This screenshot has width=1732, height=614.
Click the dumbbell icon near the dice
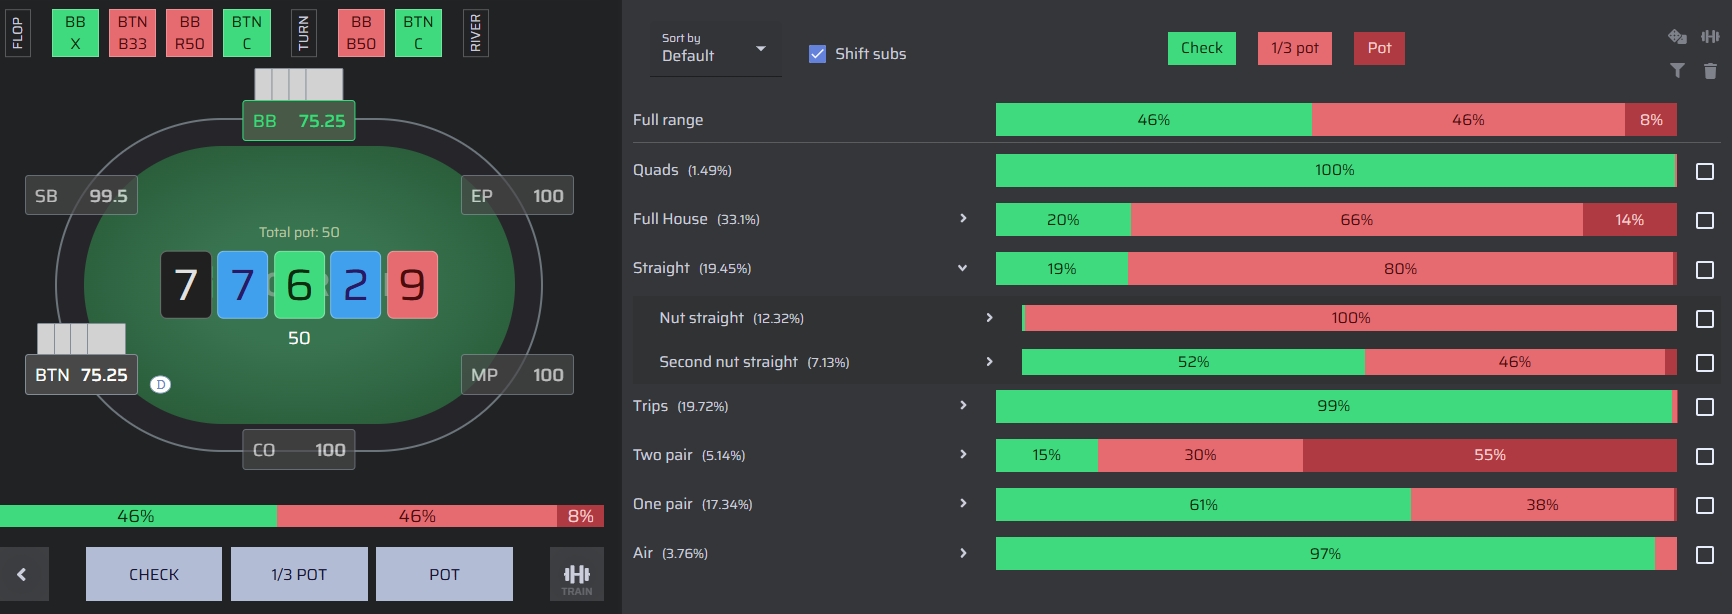coord(1710,37)
